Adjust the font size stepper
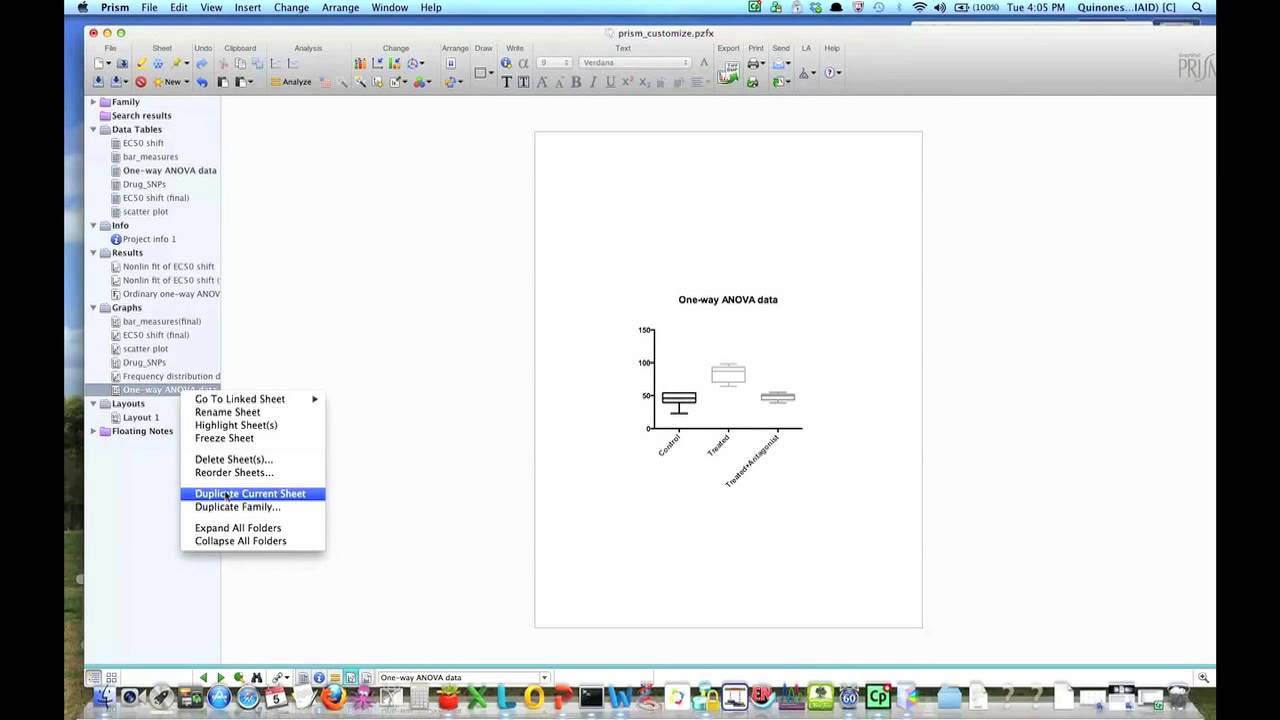The height and width of the screenshot is (720, 1280). tap(567, 62)
